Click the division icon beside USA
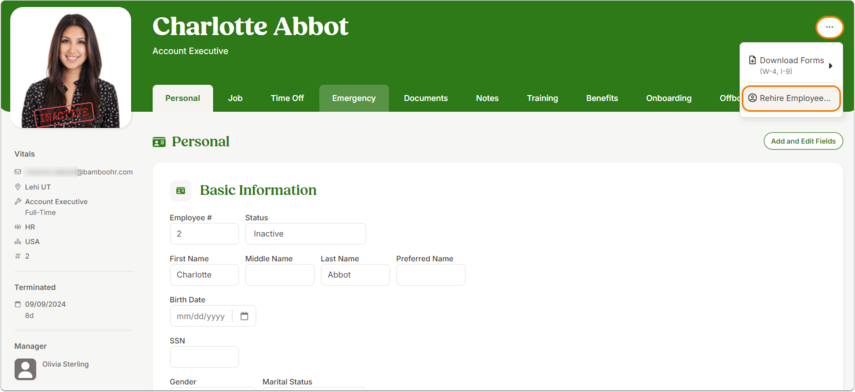Screen dimensions: 855x392 click(18, 242)
